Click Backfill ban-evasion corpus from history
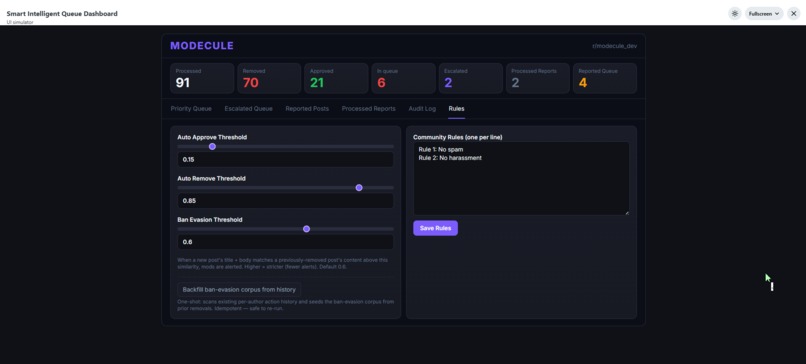 239,289
